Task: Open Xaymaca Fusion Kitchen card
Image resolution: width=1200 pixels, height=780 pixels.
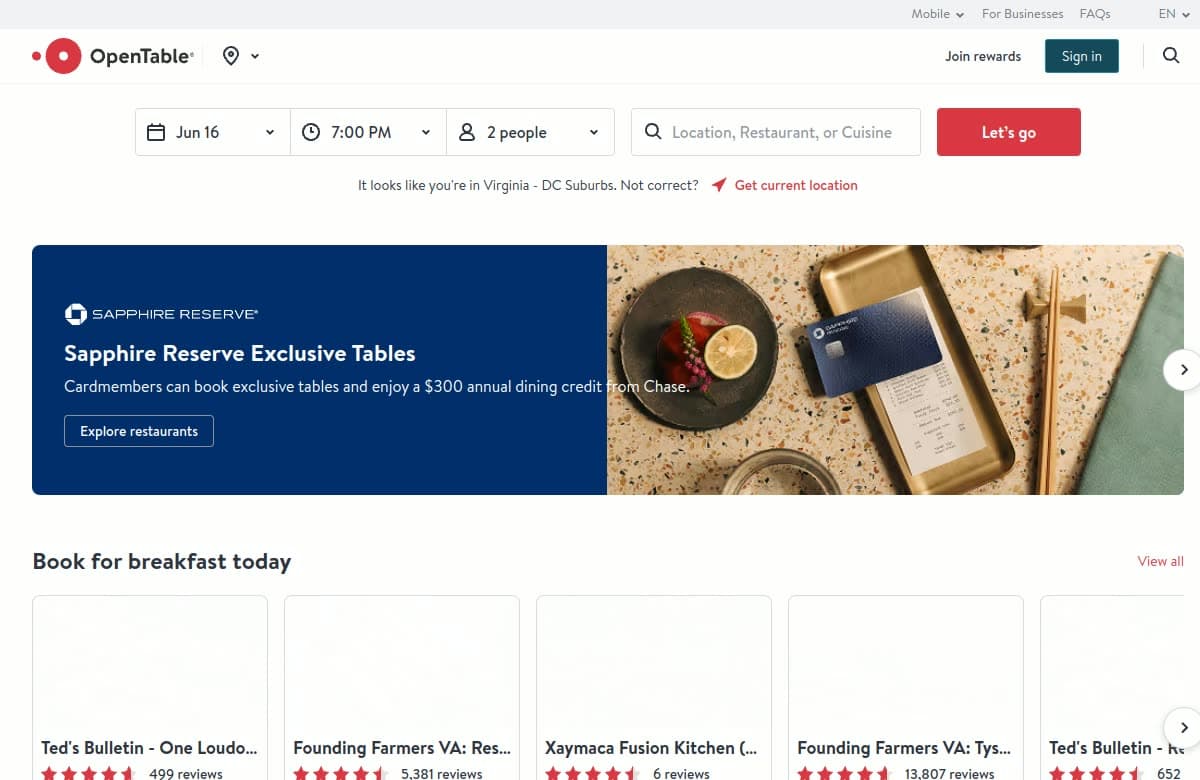Action: [654, 688]
